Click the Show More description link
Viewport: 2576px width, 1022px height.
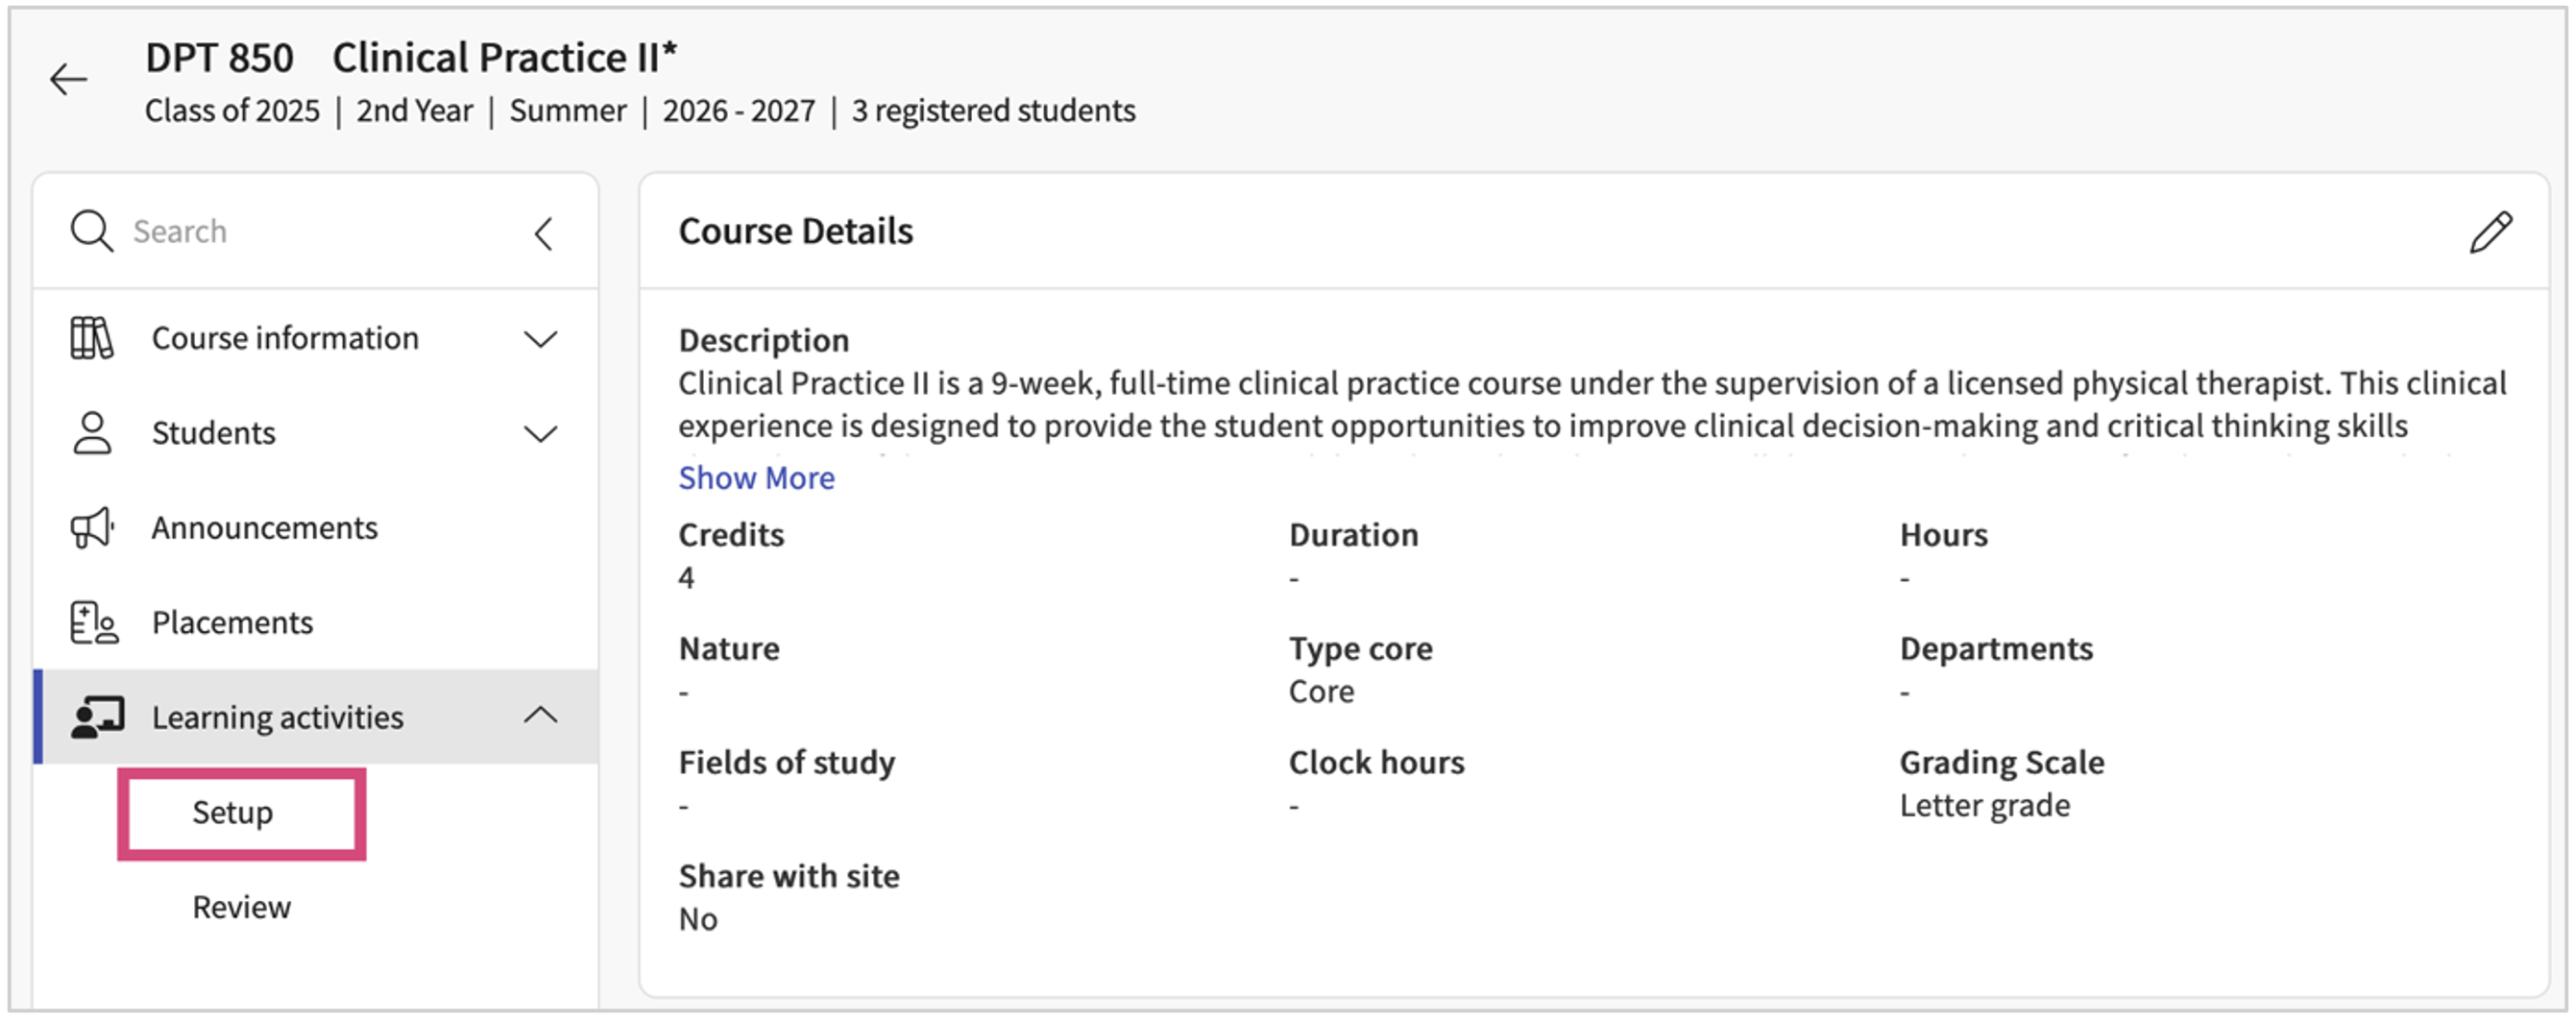[756, 478]
